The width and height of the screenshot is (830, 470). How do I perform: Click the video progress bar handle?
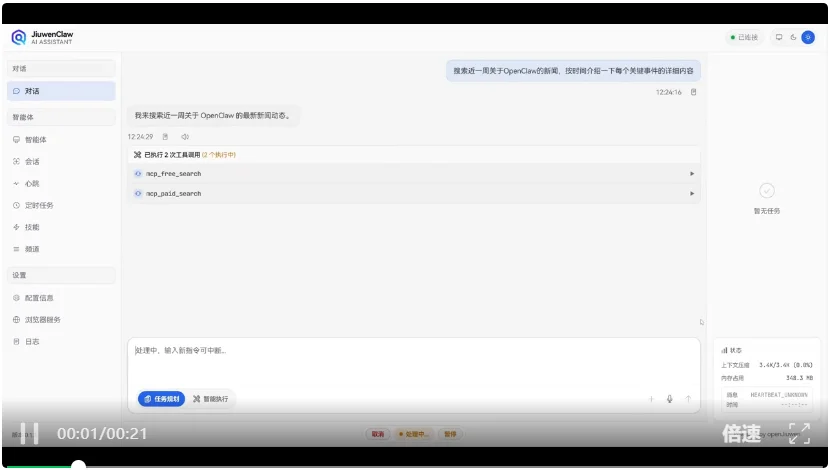[78, 465]
